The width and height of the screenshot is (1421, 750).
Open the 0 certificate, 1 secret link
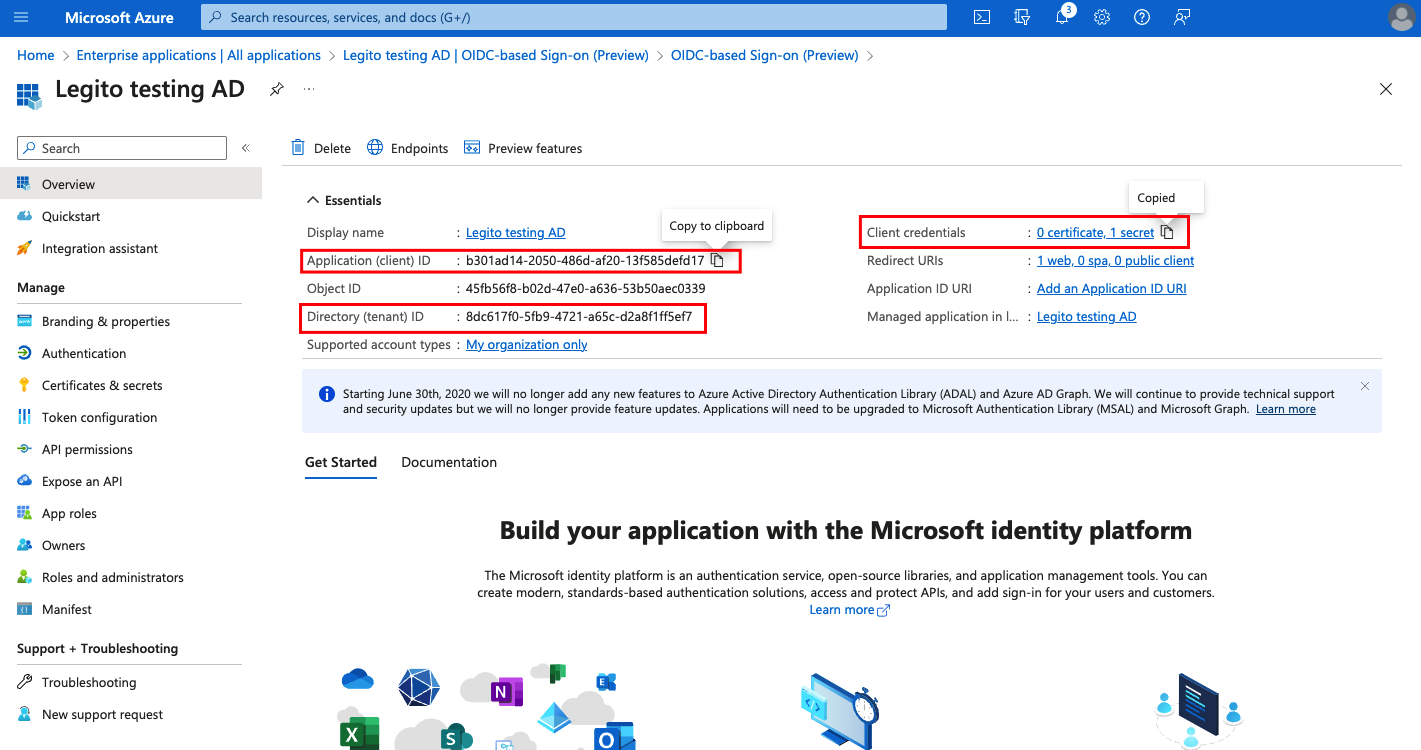(1096, 233)
